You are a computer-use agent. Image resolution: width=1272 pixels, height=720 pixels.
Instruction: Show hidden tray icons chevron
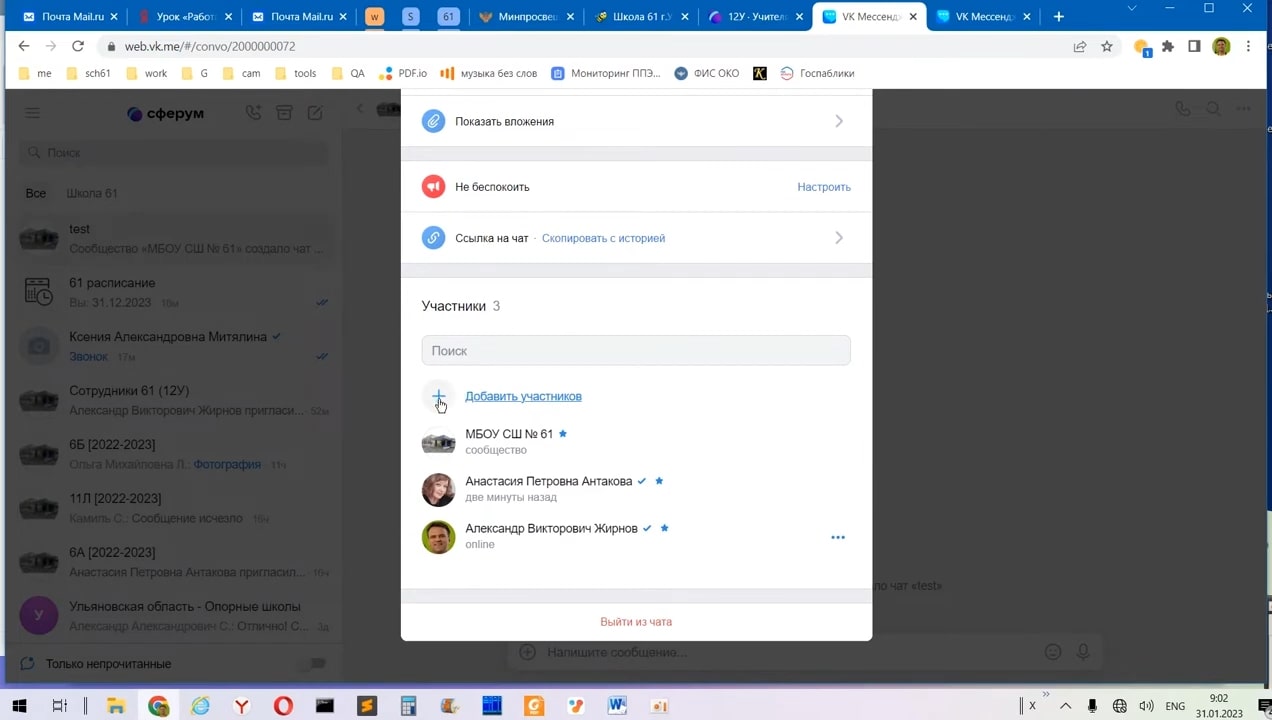(1065, 706)
